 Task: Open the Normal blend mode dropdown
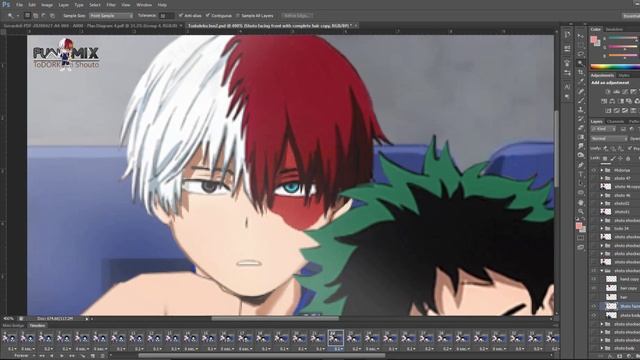(609, 139)
